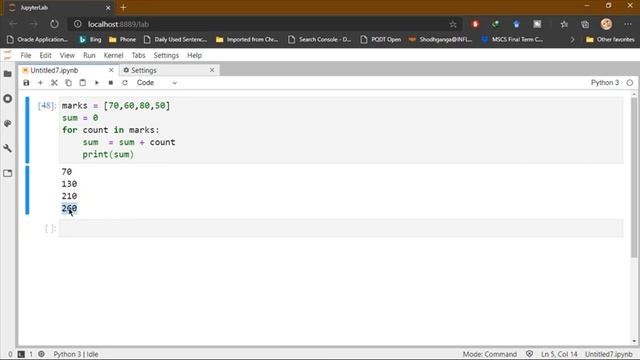Screen dimensions: 640x360
Task: Open the Notebook Tools wrench icon
Action: 8,148
